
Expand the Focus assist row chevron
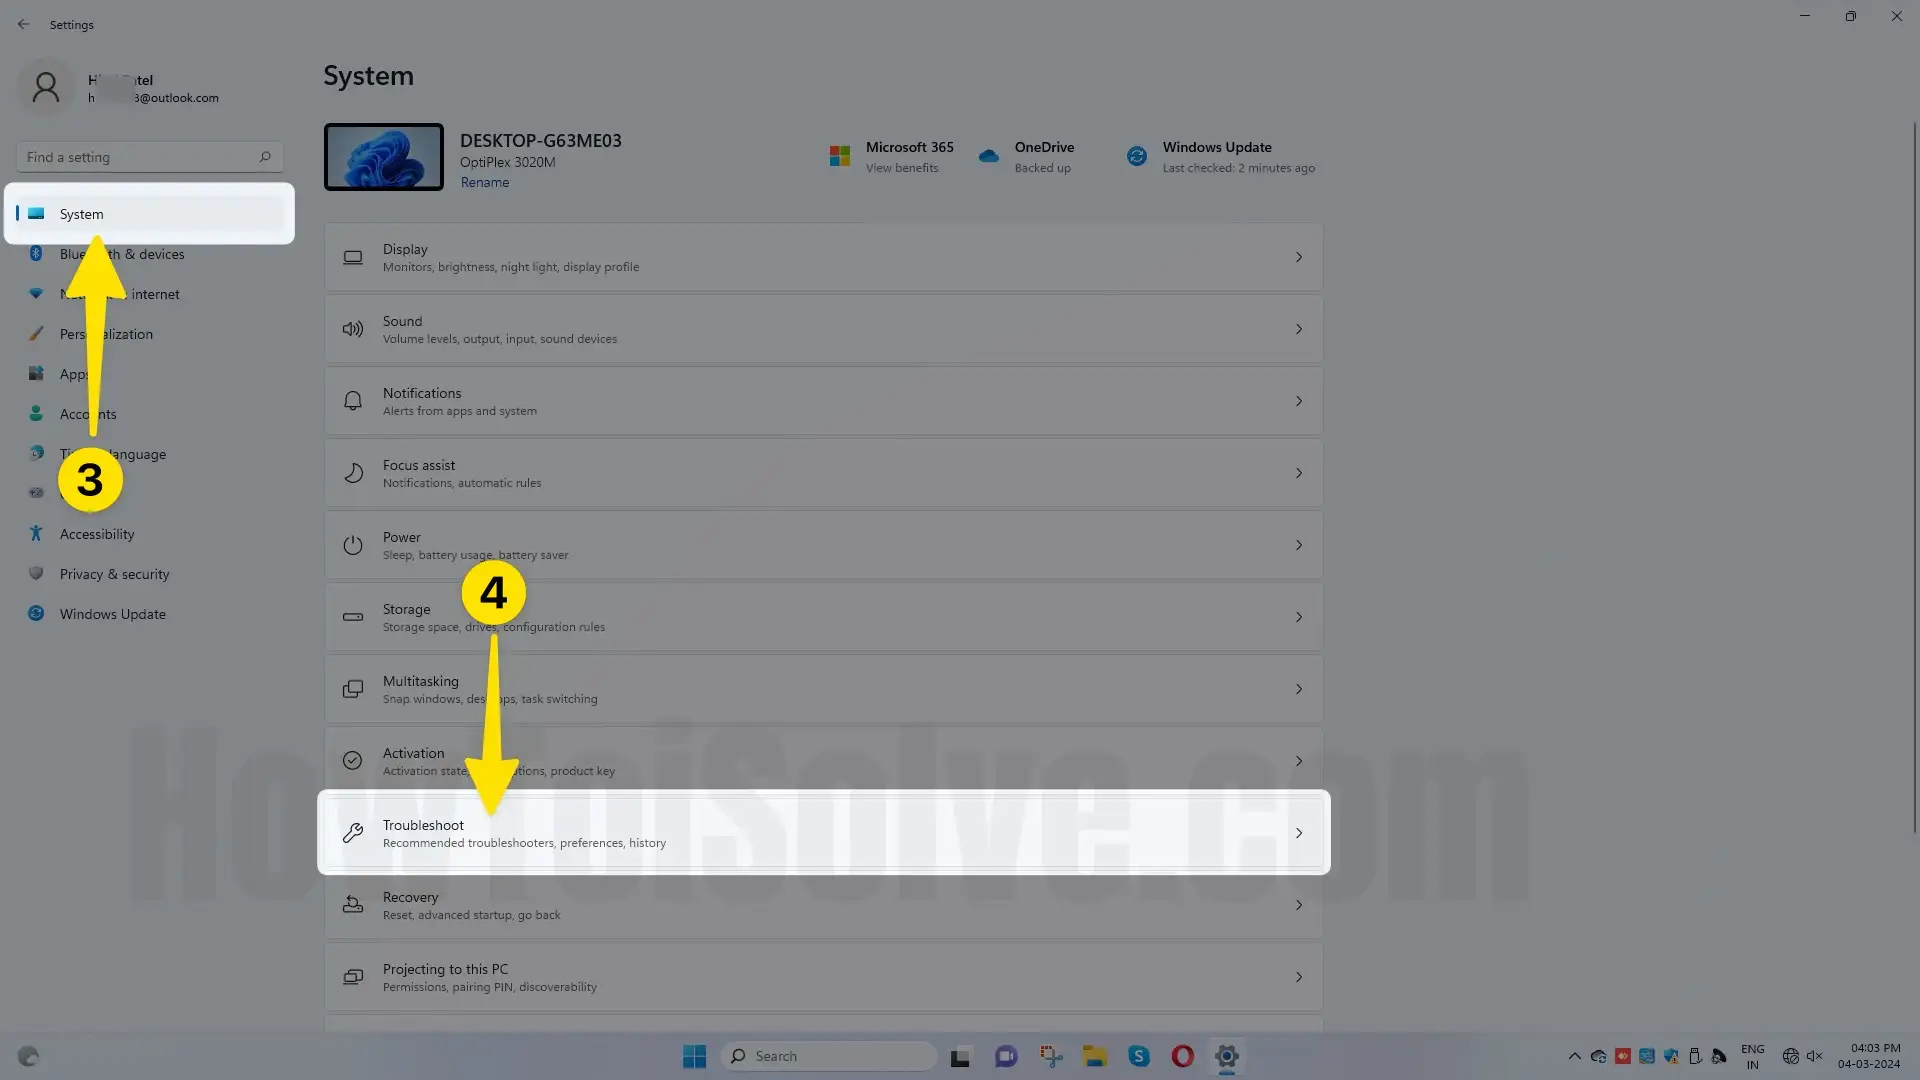(1299, 473)
